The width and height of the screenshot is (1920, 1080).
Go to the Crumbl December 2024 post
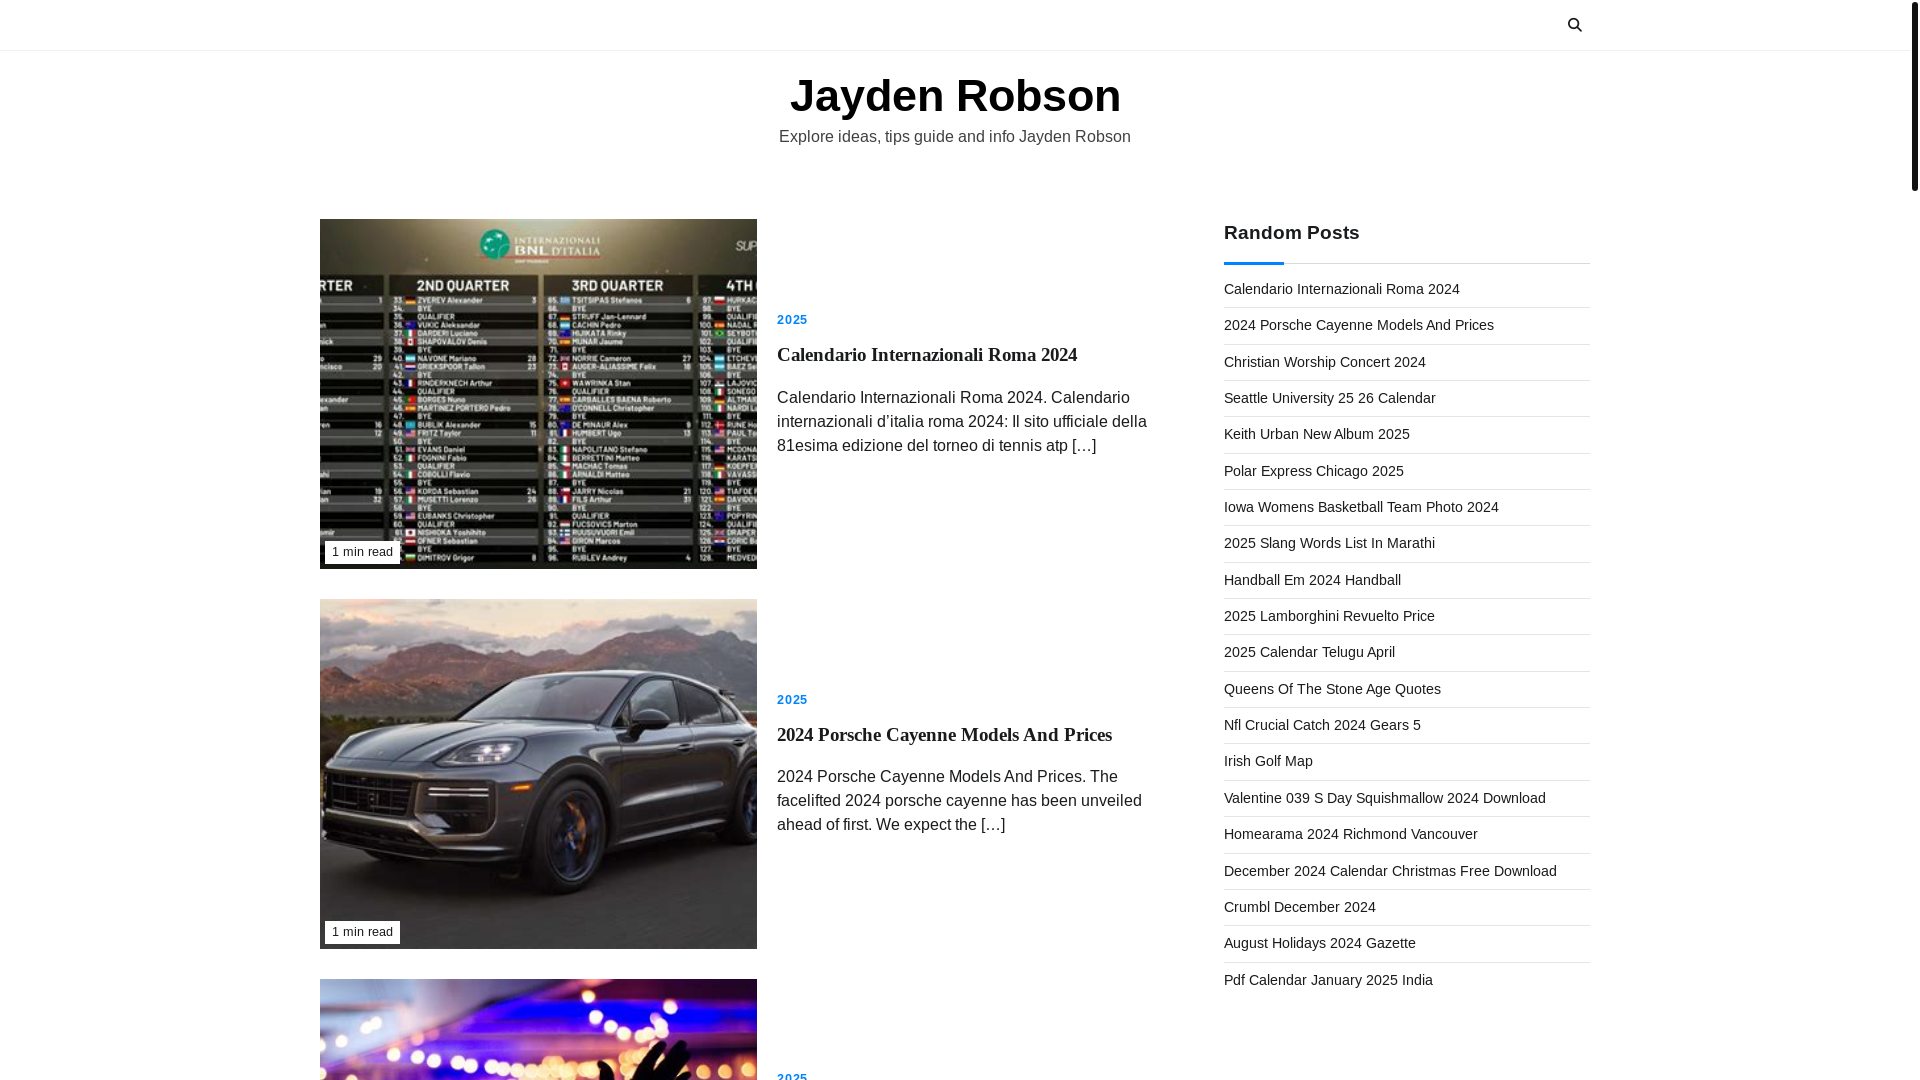tap(1299, 907)
